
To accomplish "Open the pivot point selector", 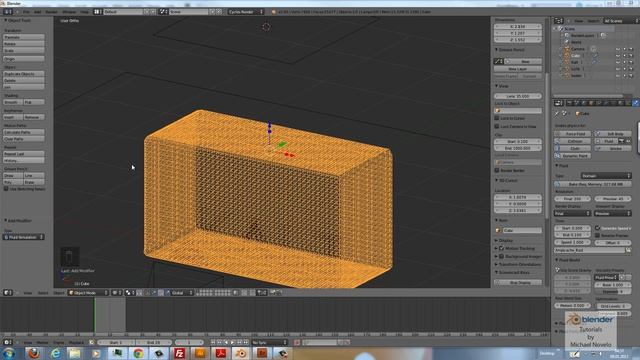I will 130,293.
